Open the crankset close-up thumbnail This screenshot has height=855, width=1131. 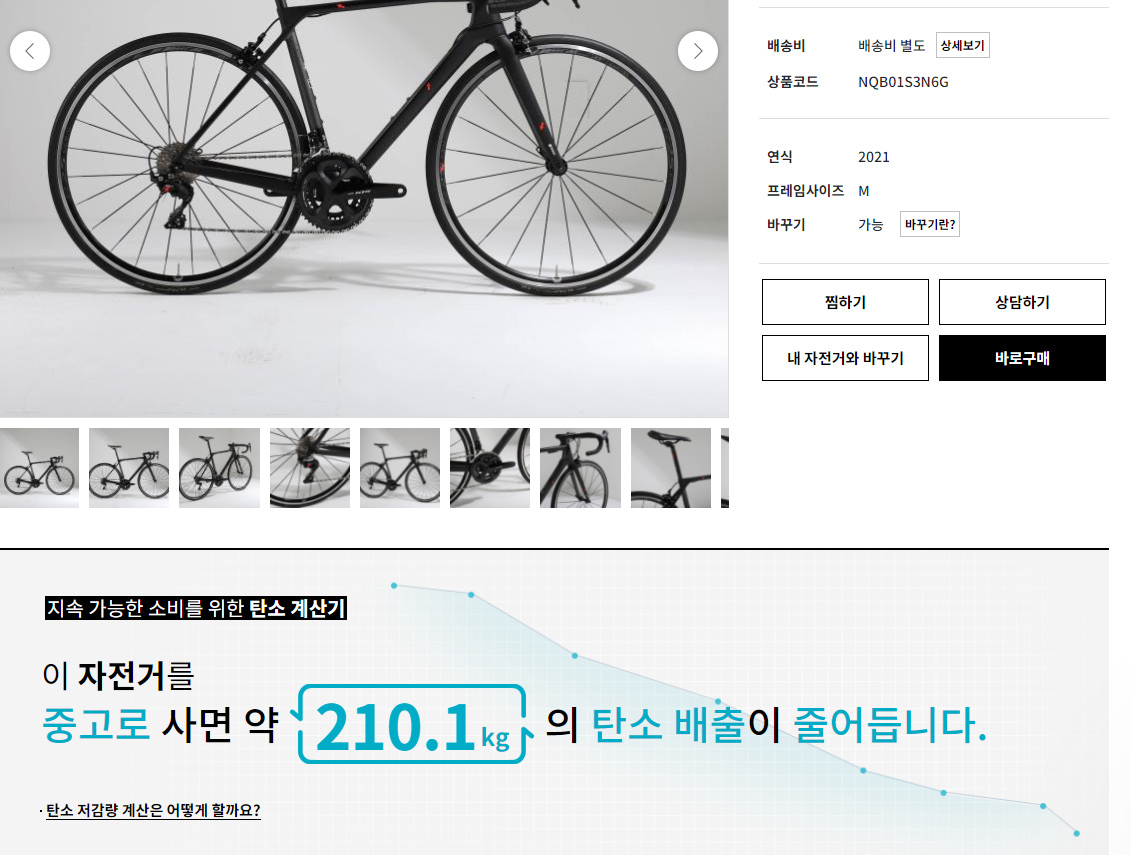(490, 468)
